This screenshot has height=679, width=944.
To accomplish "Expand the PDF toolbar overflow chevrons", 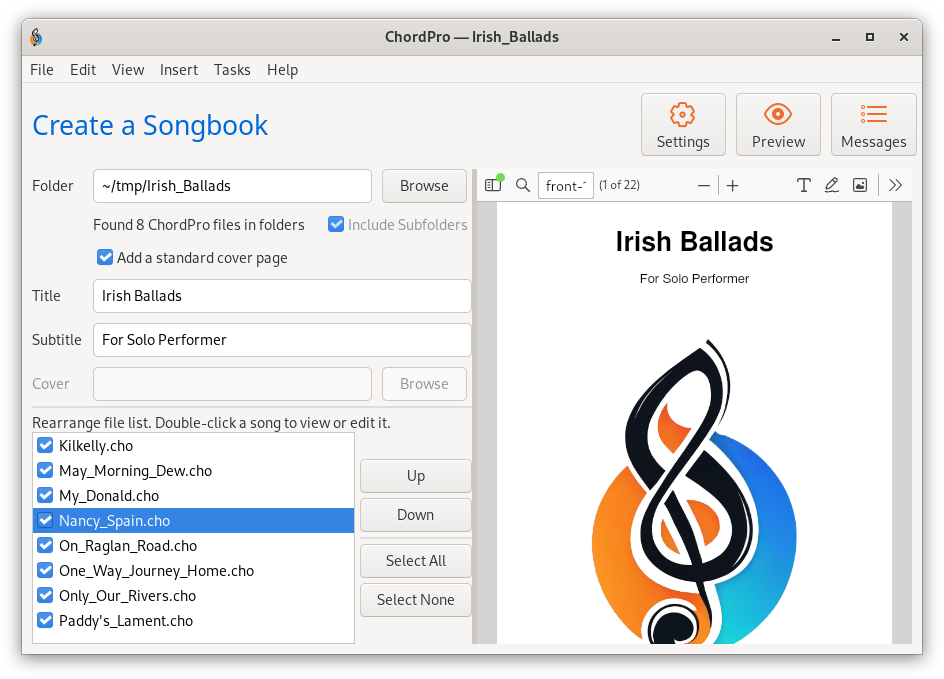I will click(895, 185).
